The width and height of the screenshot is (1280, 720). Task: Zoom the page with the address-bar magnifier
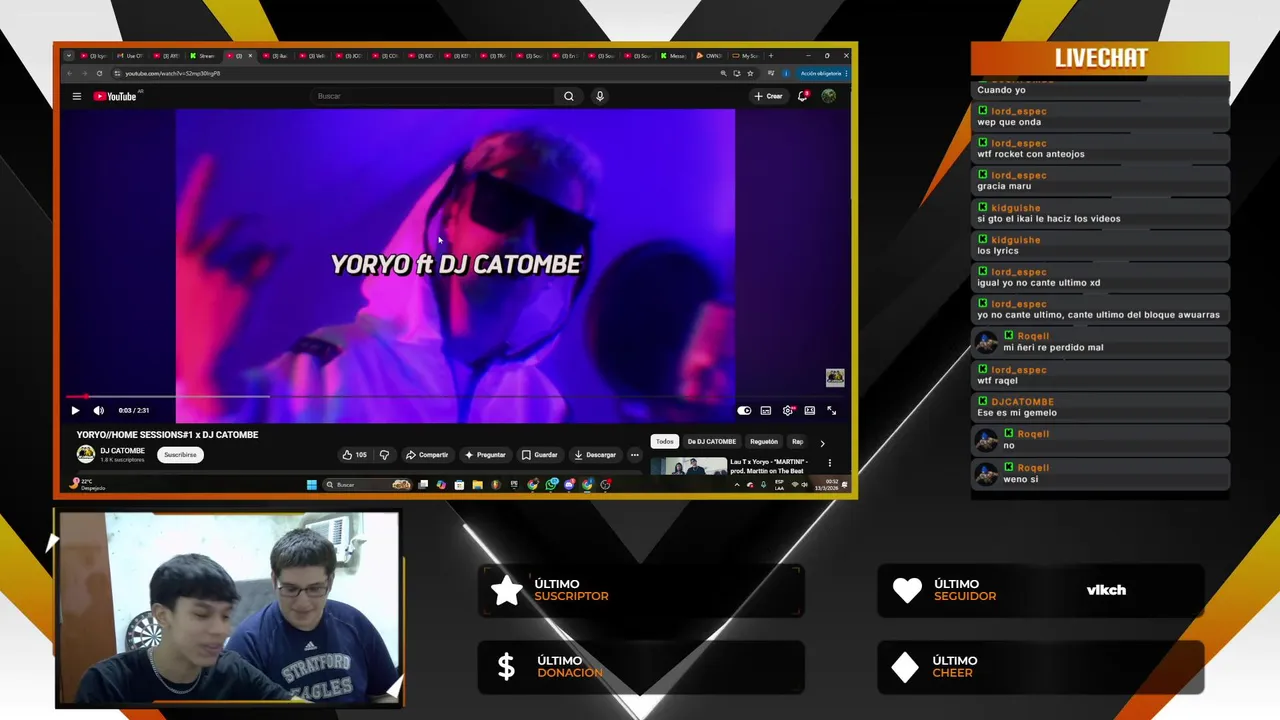click(723, 73)
